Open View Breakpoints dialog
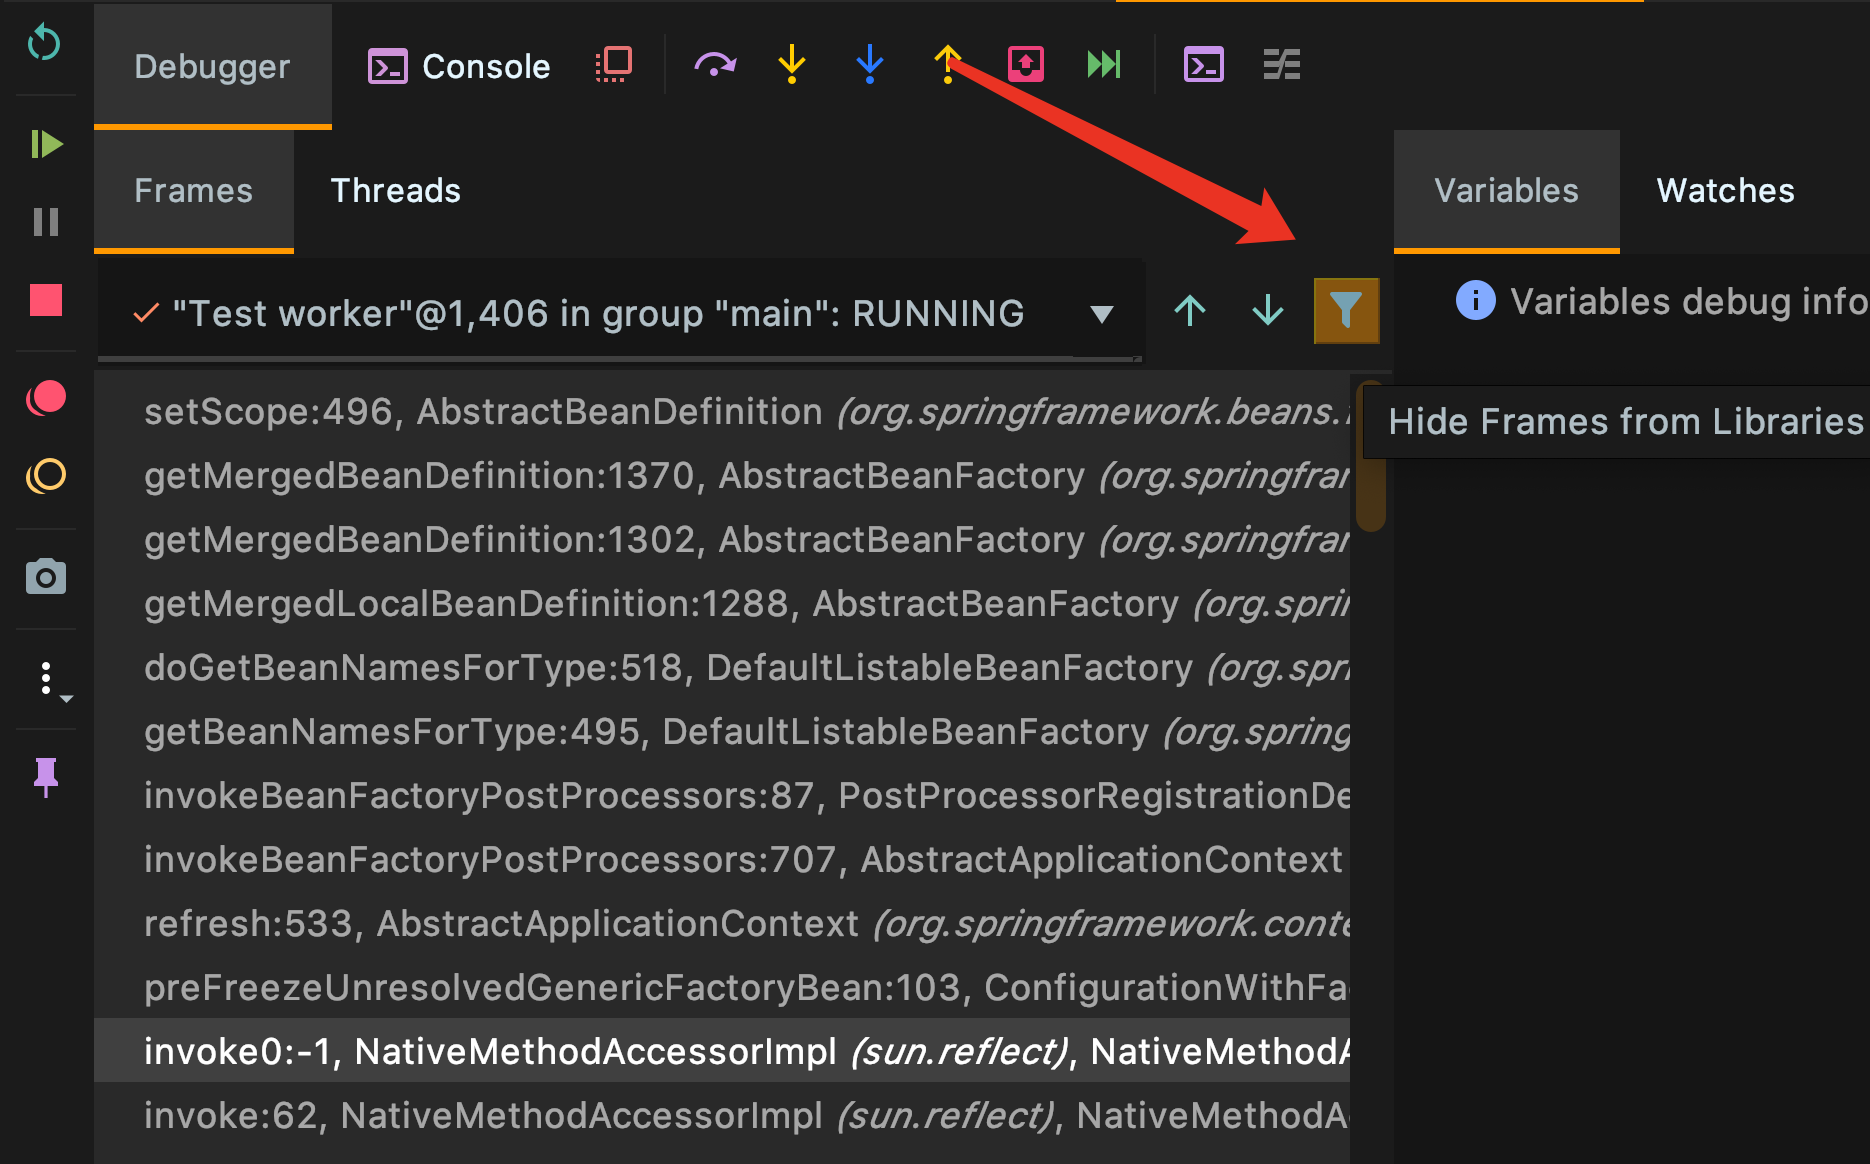The height and width of the screenshot is (1164, 1870). pyautogui.click(x=46, y=398)
